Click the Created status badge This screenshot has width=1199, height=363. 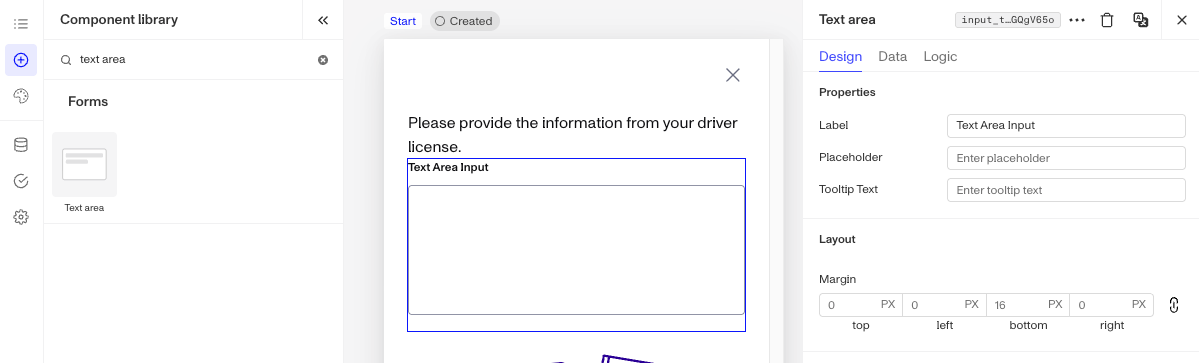464,21
